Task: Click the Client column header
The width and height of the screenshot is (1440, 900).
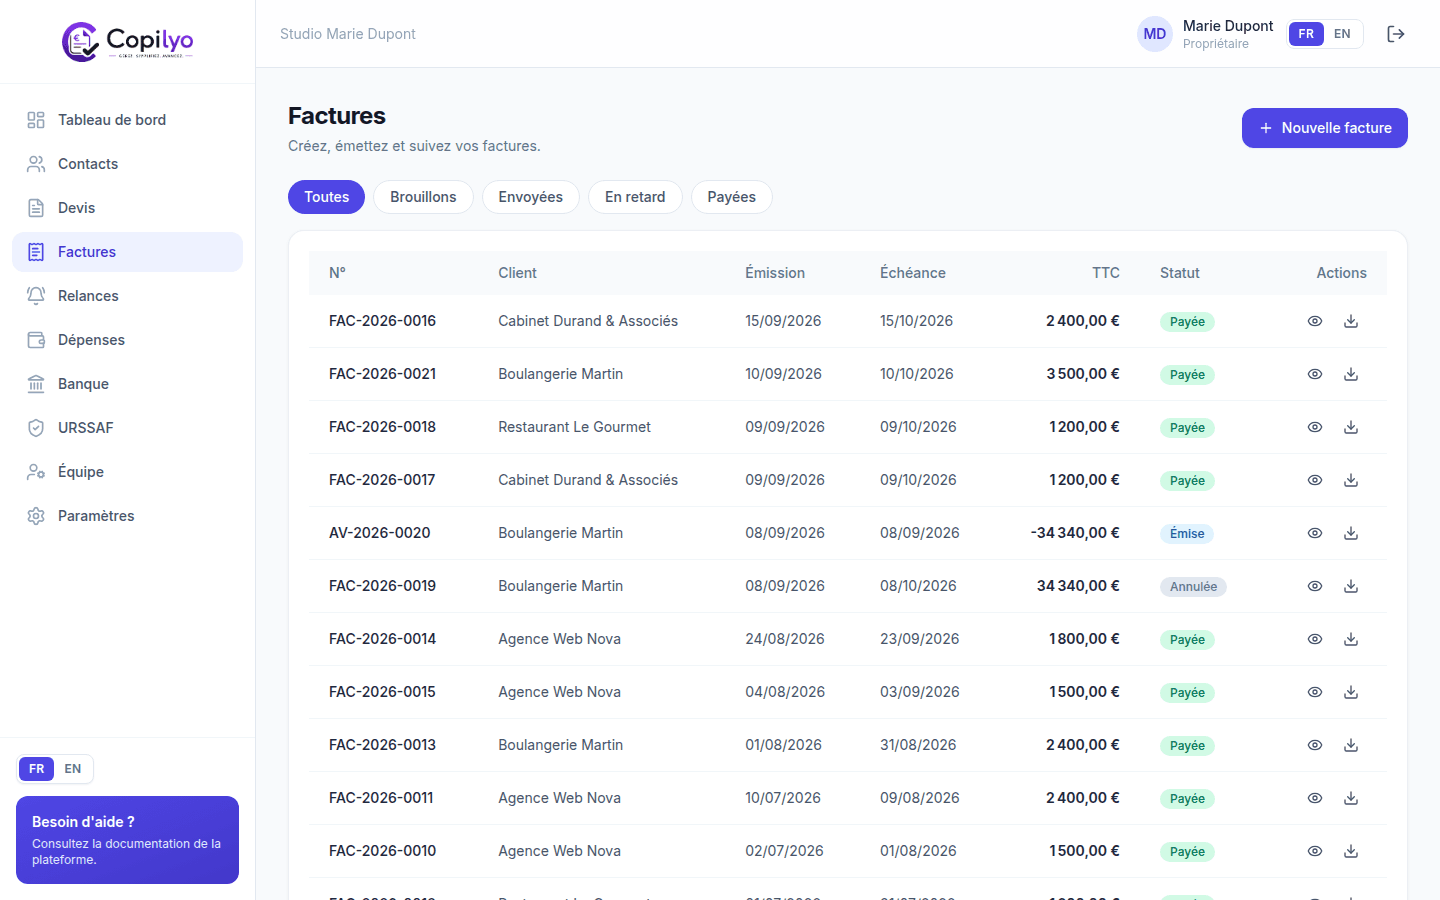Action: pos(518,273)
